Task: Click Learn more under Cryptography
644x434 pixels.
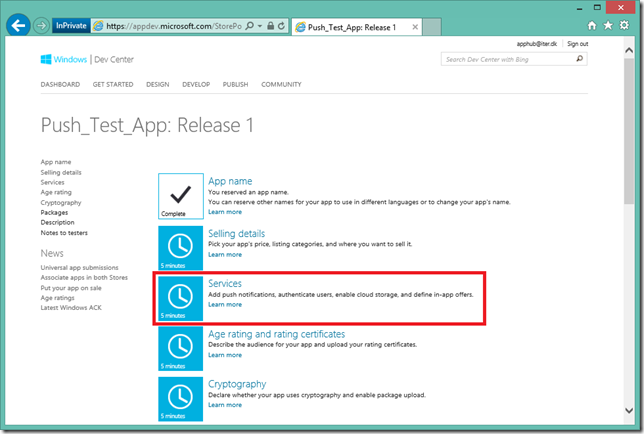Action: pyautogui.click(x=225, y=405)
